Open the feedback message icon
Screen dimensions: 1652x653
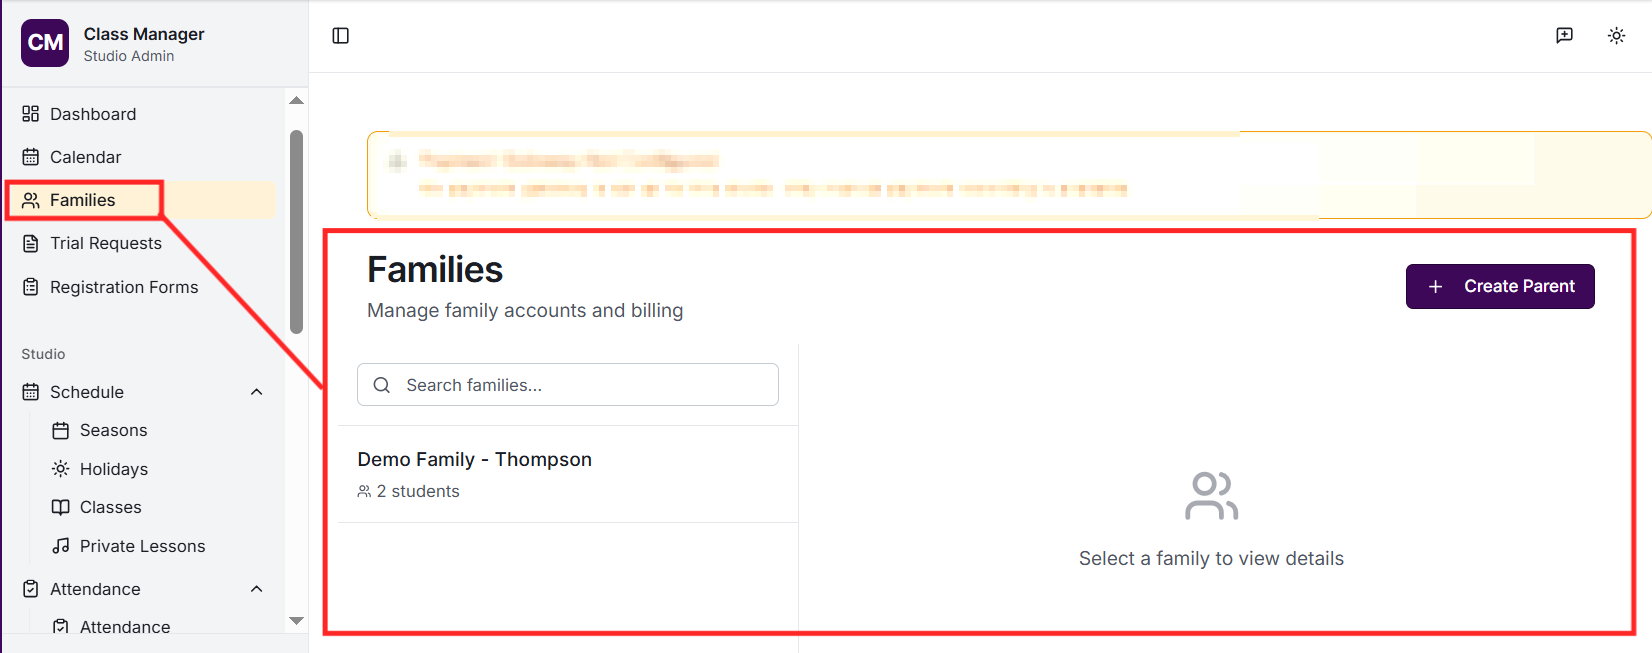(x=1565, y=36)
